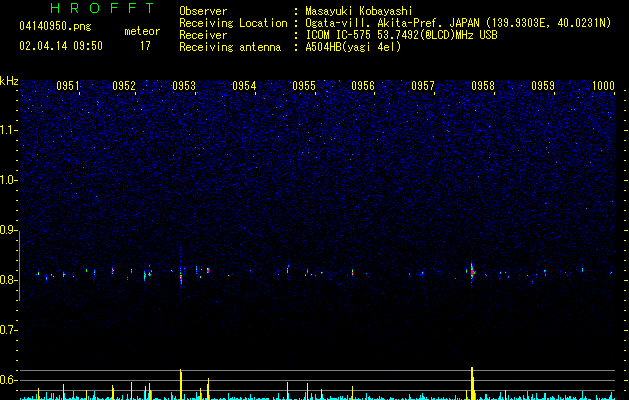Image resolution: width=629 pixels, height=400 pixels.
Task: Click the 0957 time marker
Action: [x=423, y=85]
